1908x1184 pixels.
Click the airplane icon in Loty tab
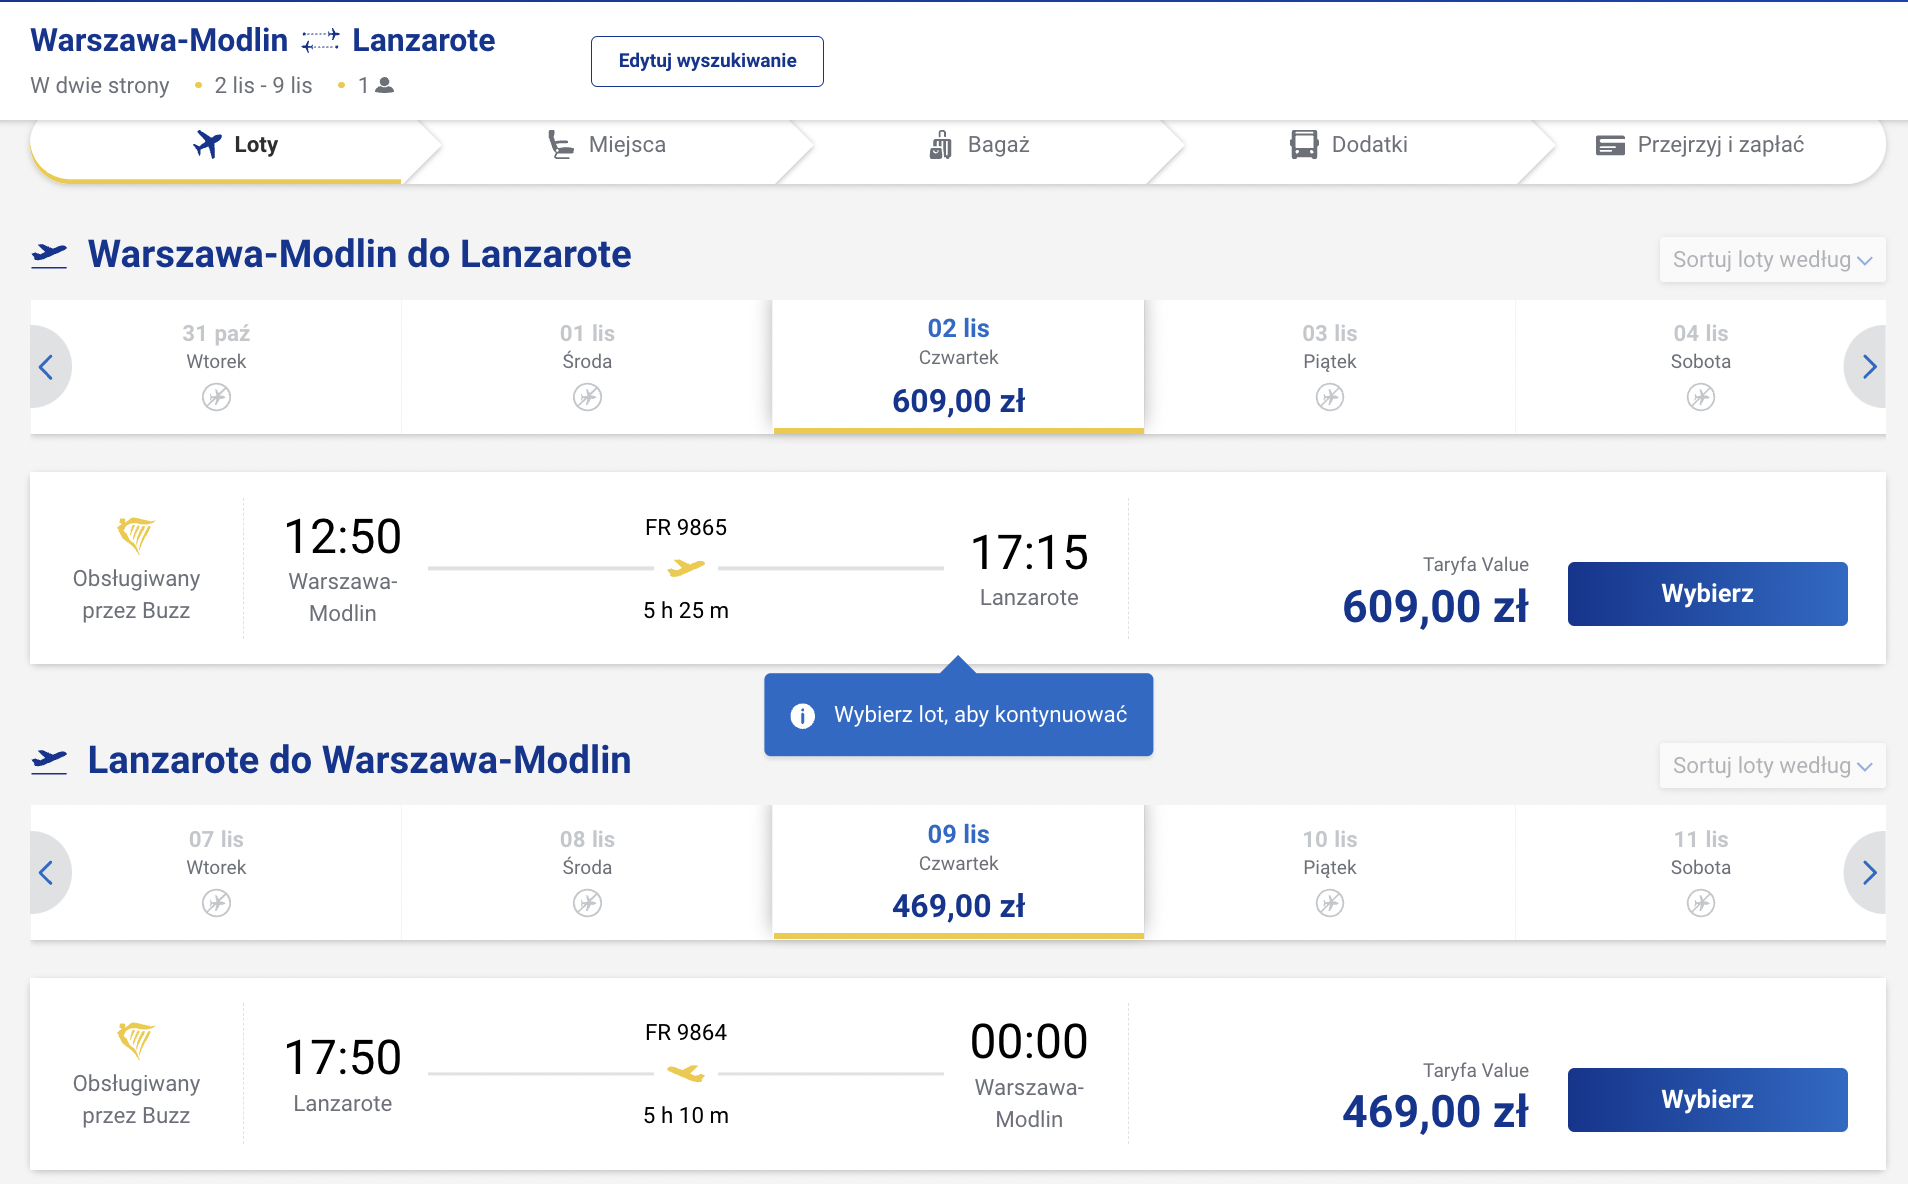click(x=207, y=144)
